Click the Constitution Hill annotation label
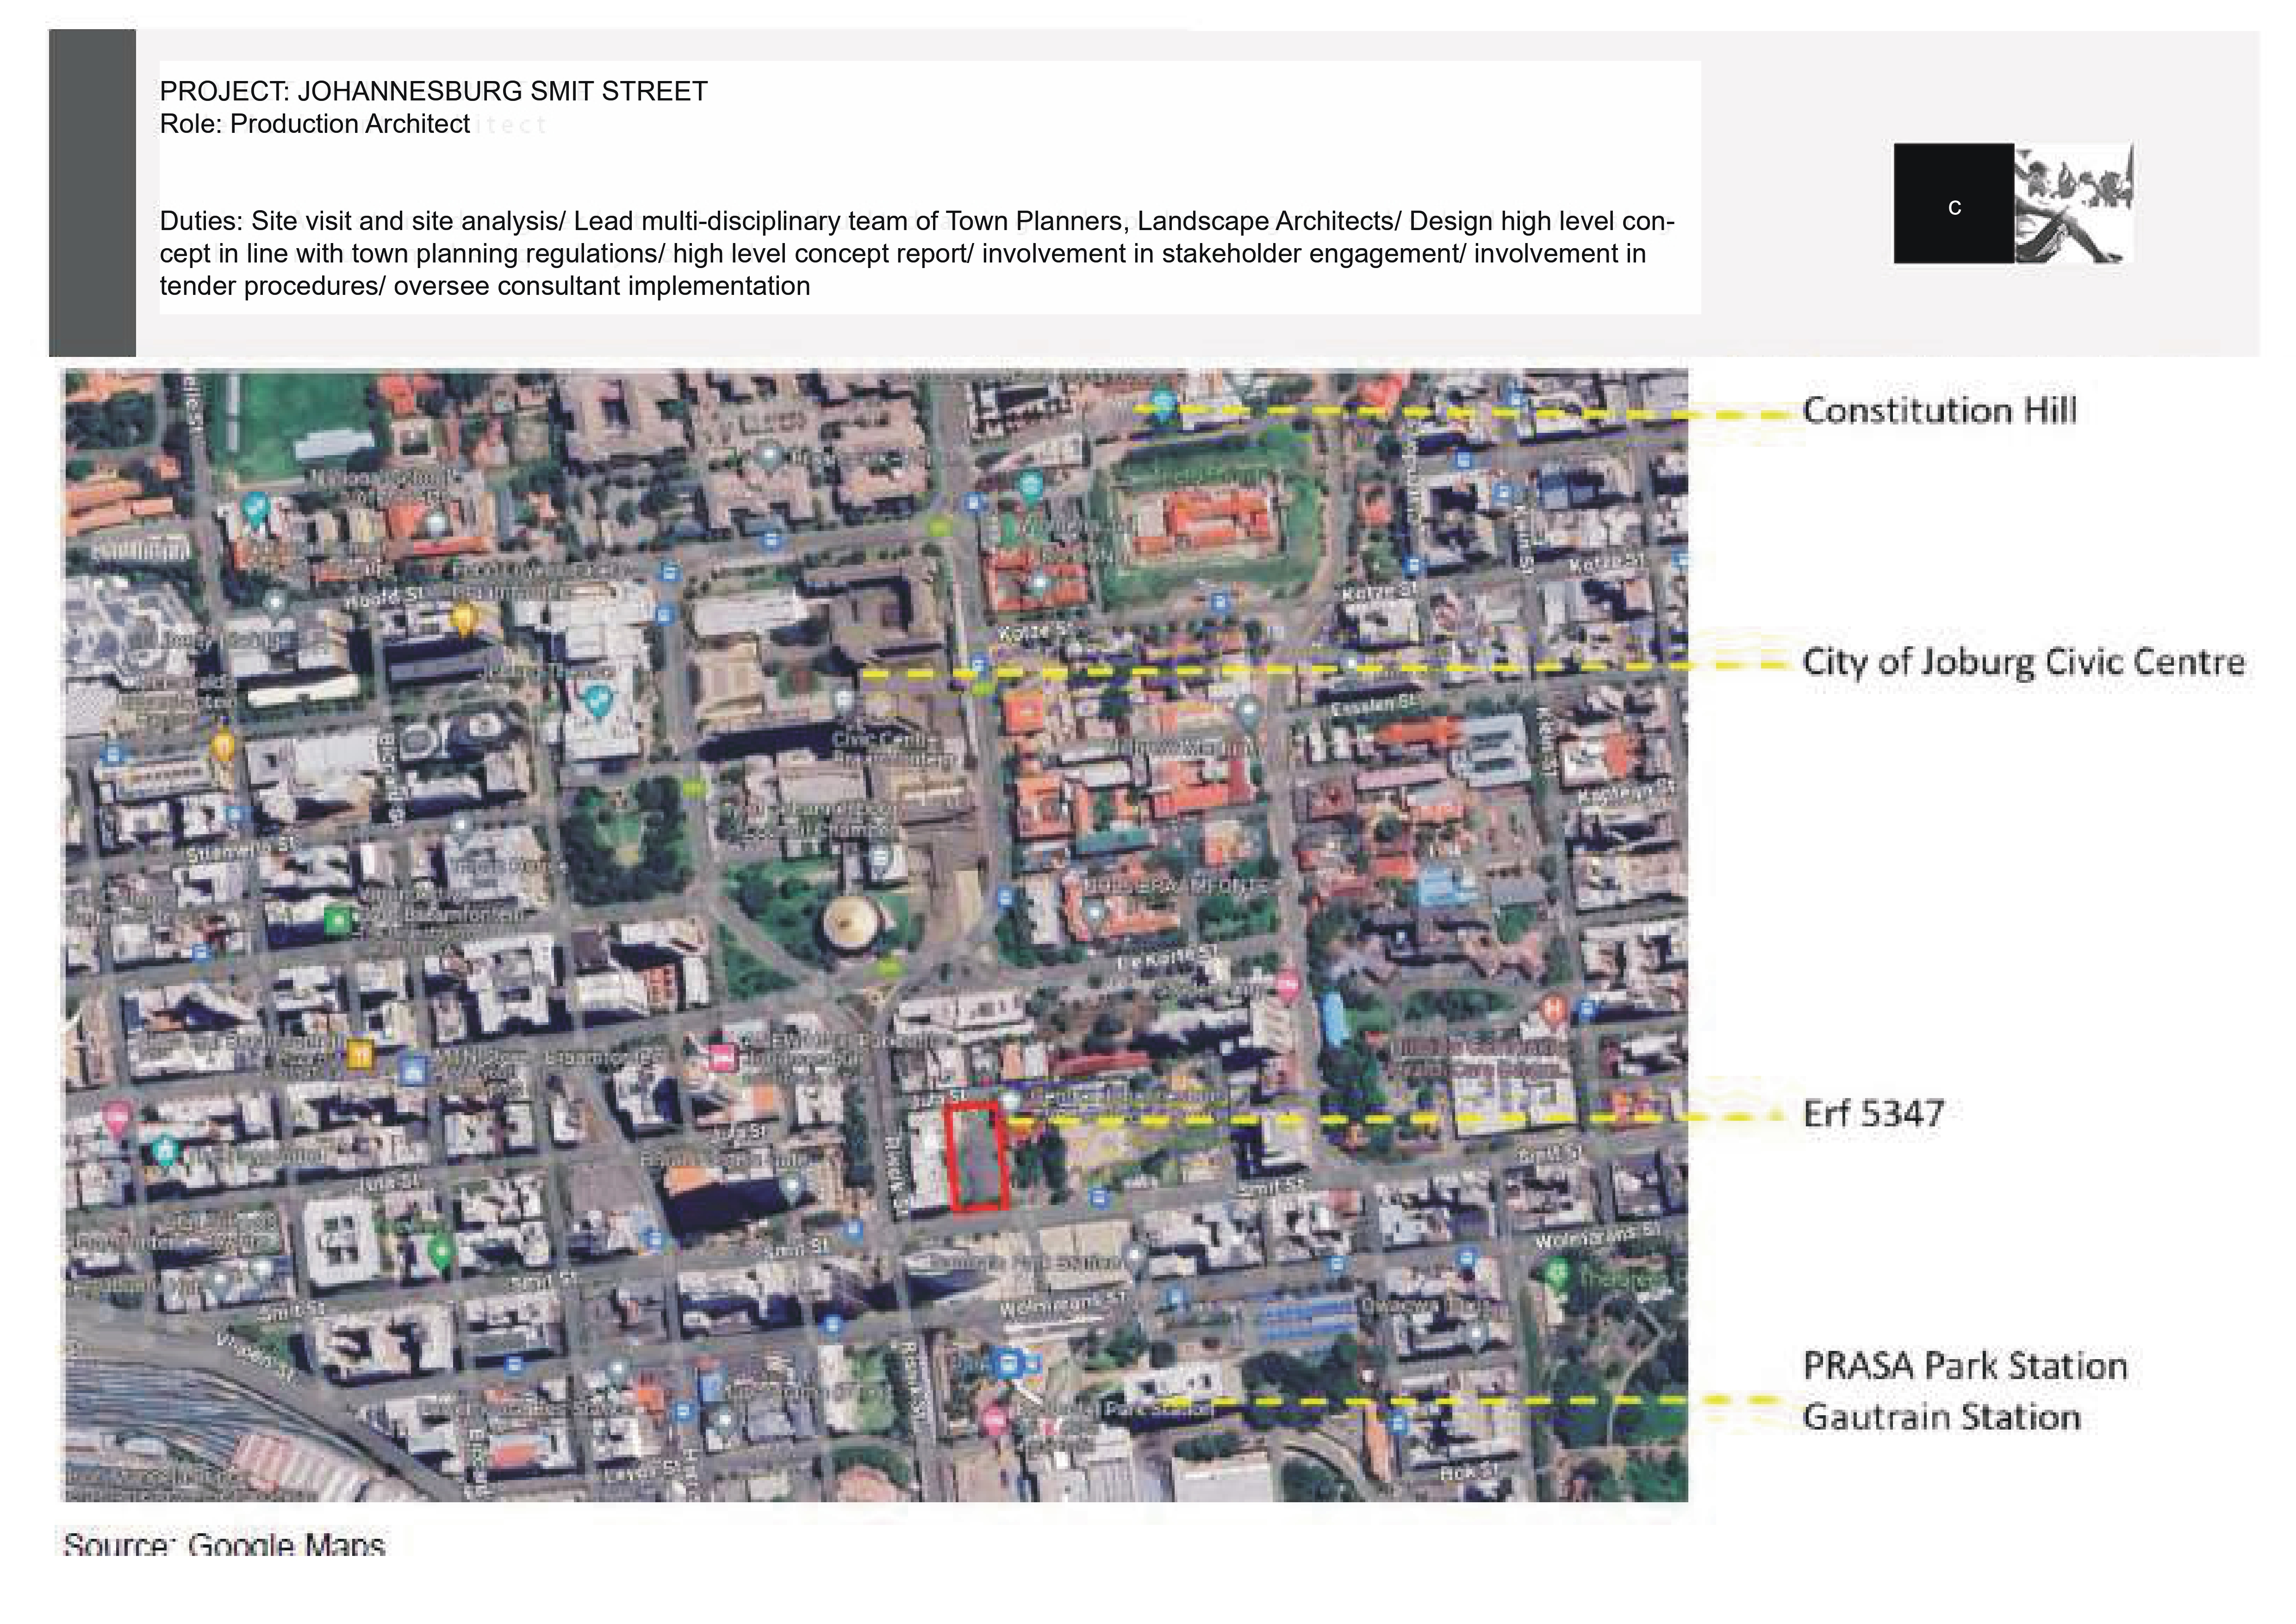The width and height of the screenshot is (2296, 1624). 1939,411
